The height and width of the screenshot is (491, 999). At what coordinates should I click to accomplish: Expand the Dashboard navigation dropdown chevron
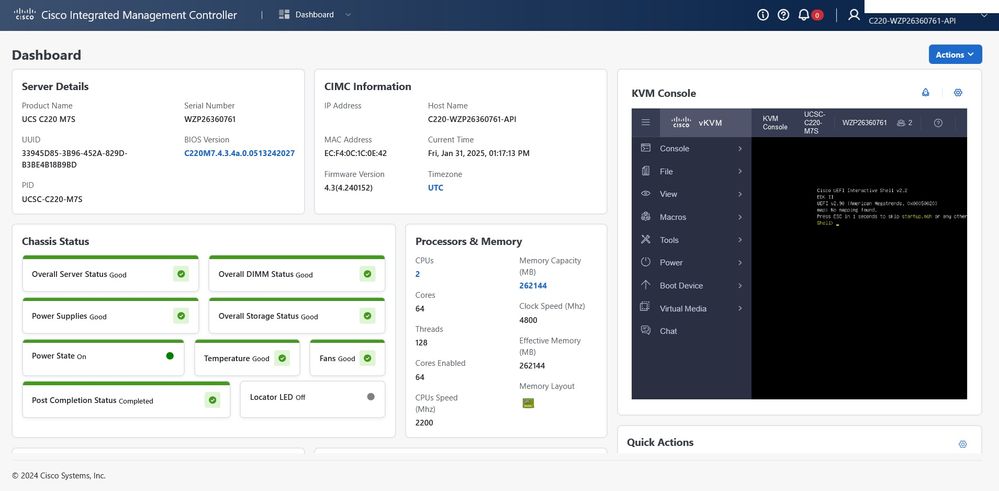(x=348, y=15)
